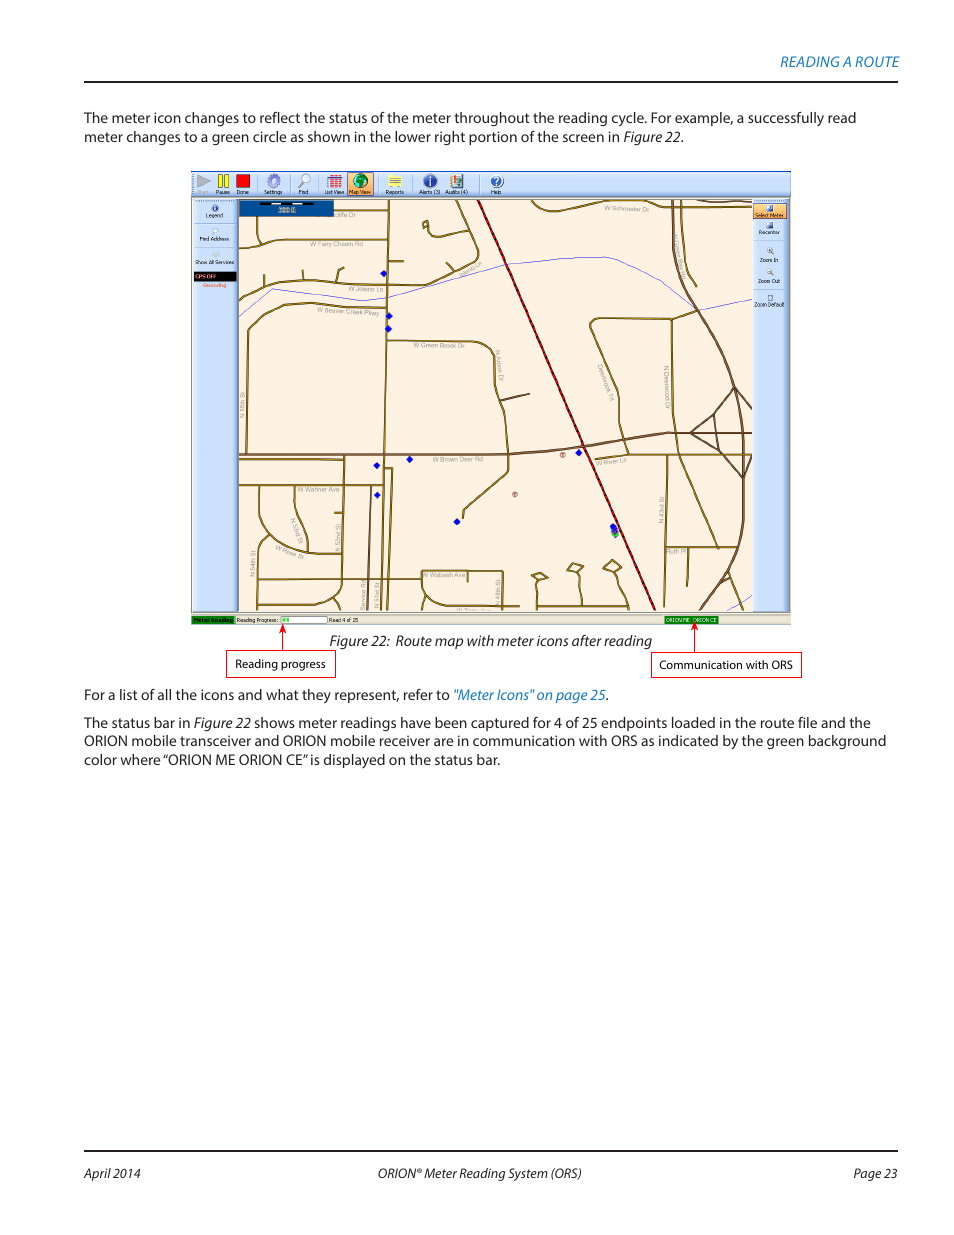Toggle the GPS OFF indicator

[215, 276]
